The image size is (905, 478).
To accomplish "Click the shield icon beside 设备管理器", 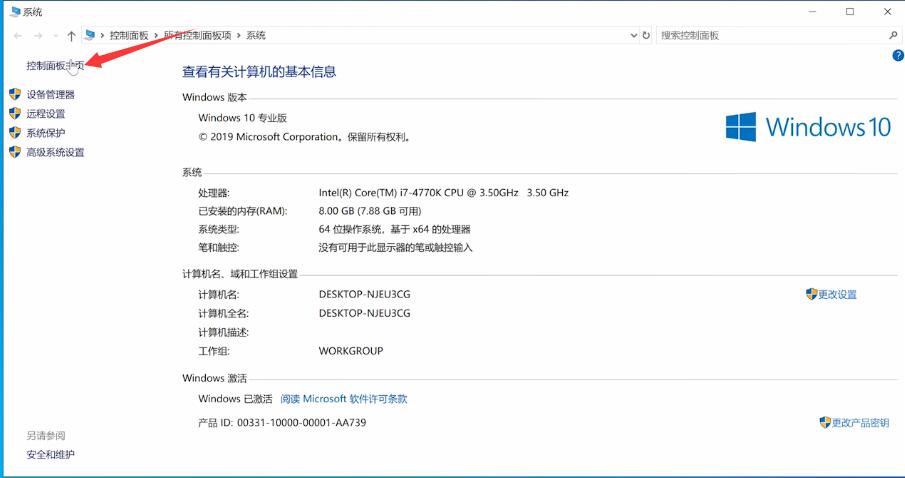I will point(15,94).
